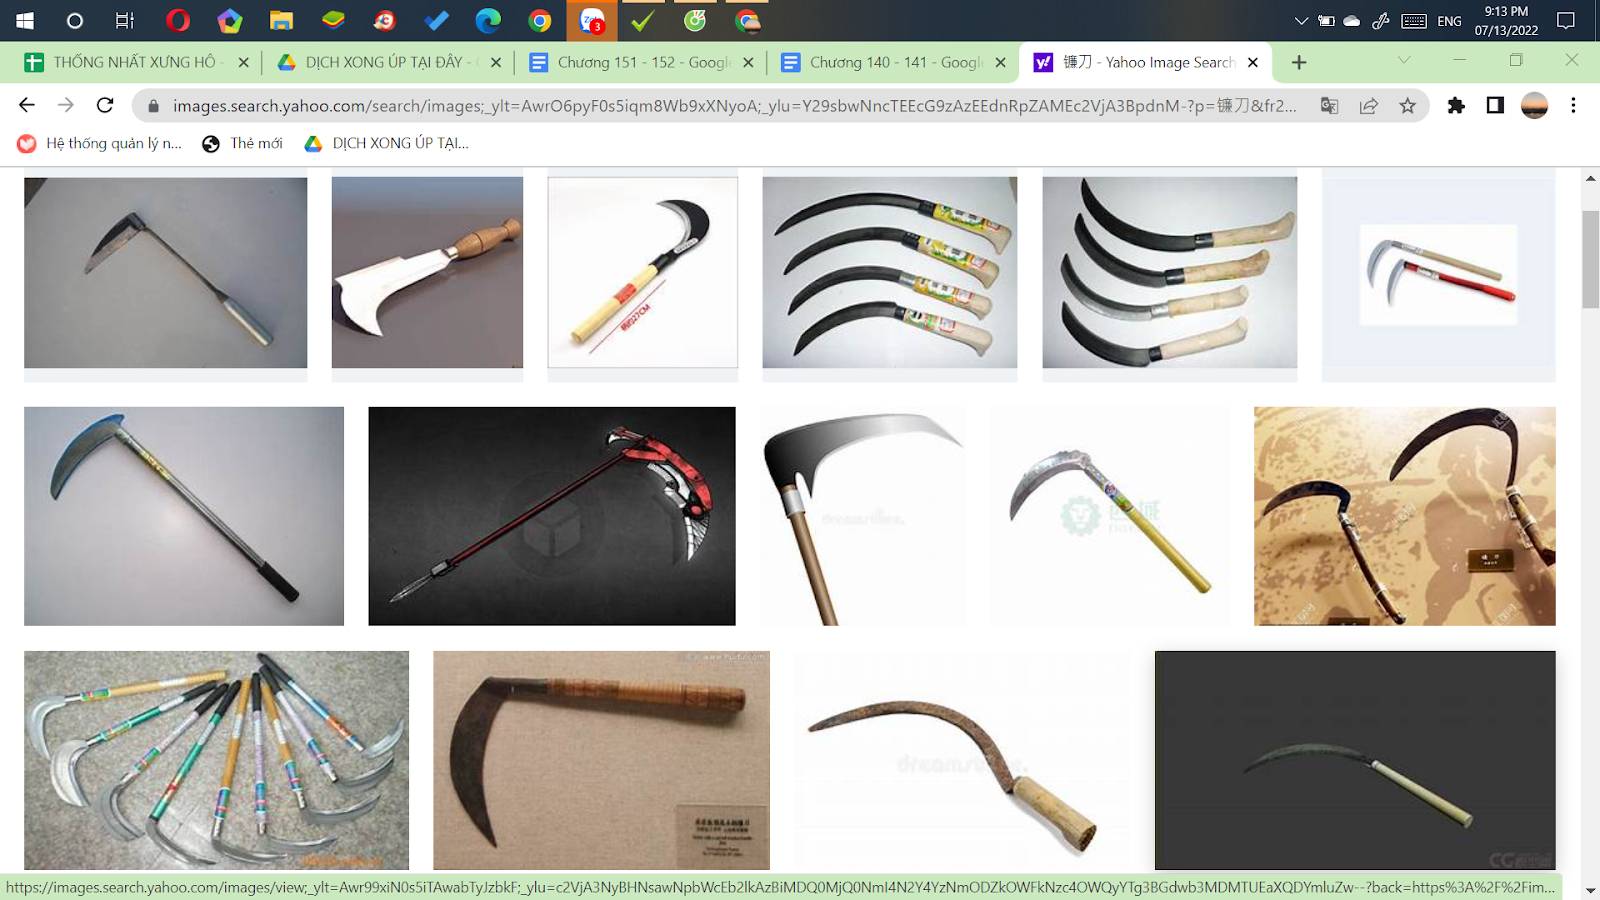Expand the tab search chevron

click(1404, 61)
